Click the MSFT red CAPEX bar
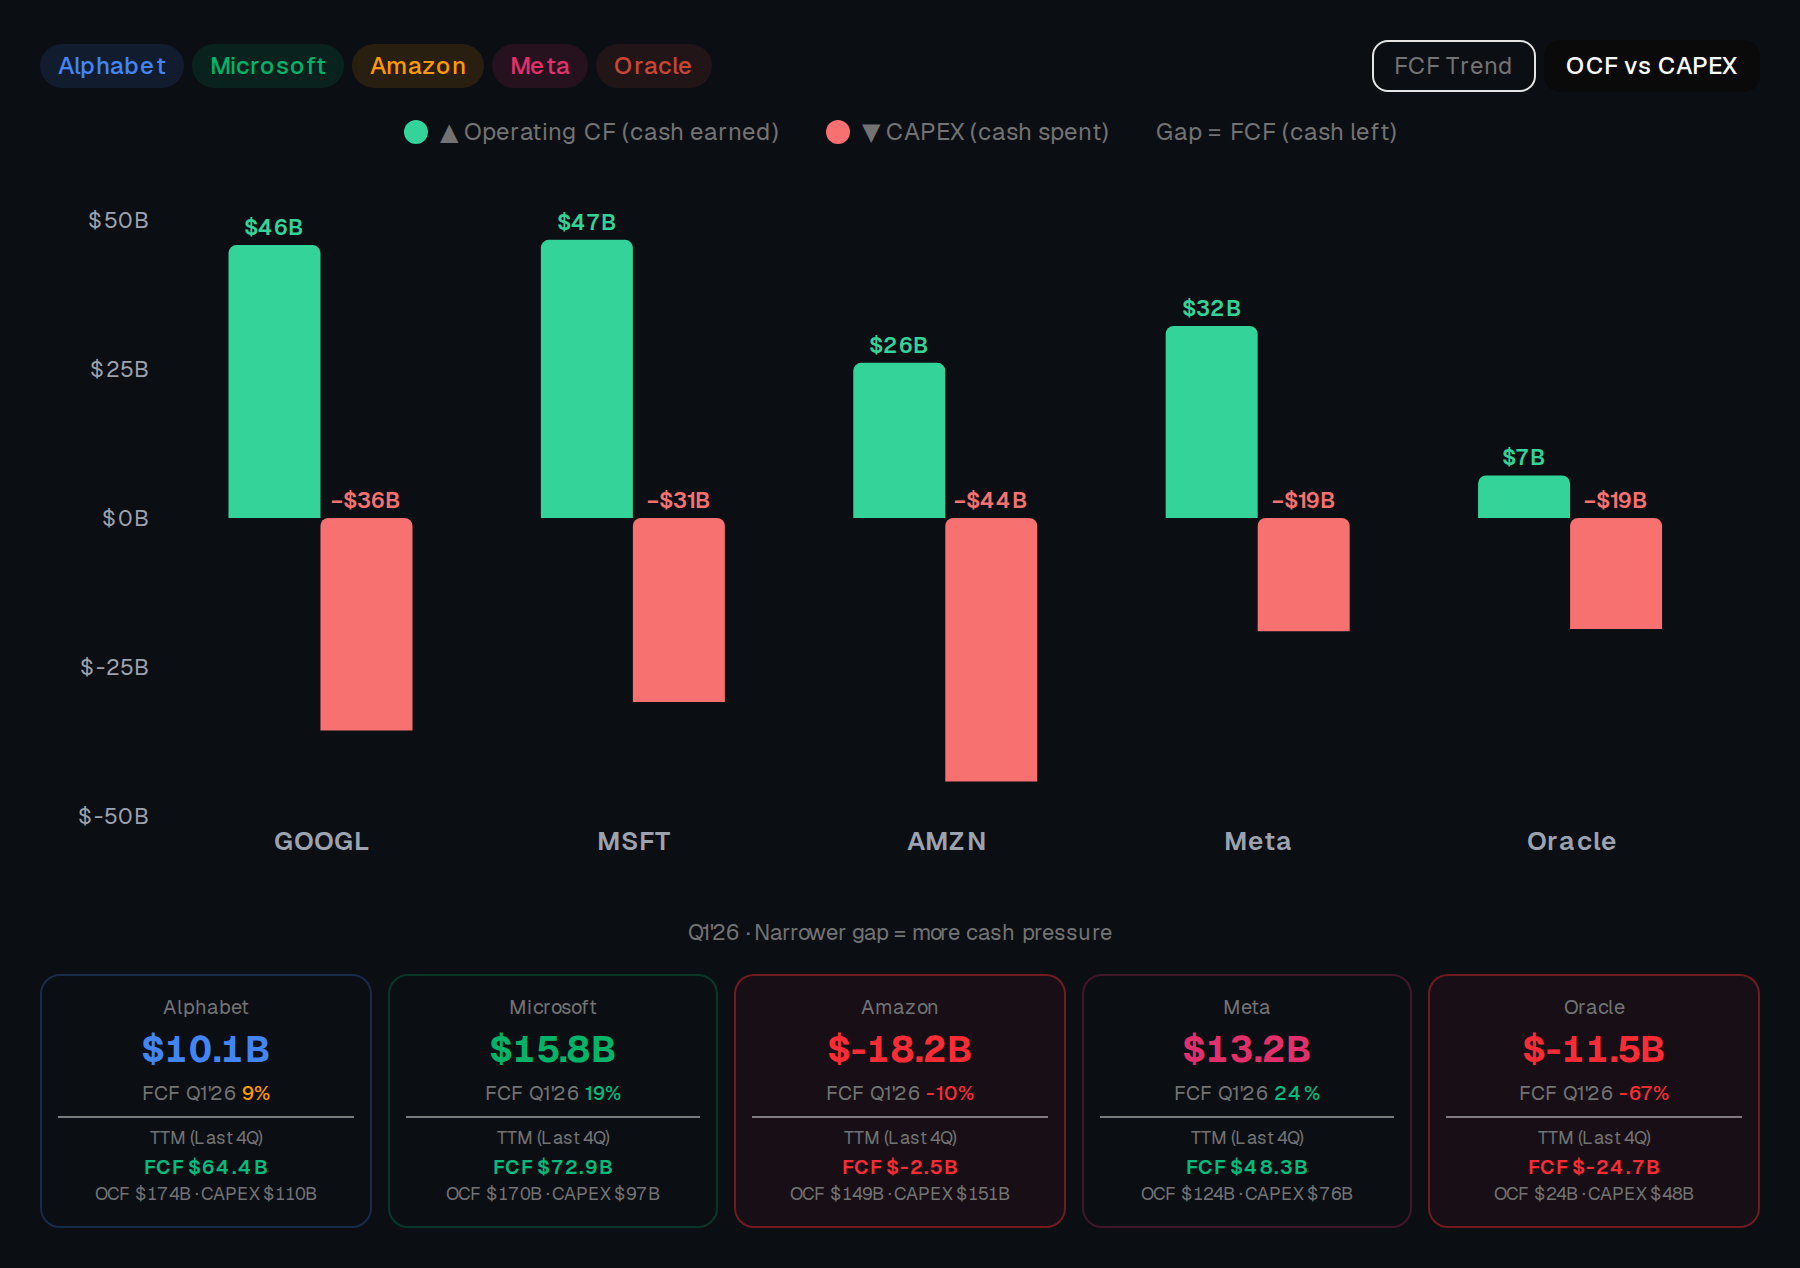1800x1268 pixels. point(679,610)
